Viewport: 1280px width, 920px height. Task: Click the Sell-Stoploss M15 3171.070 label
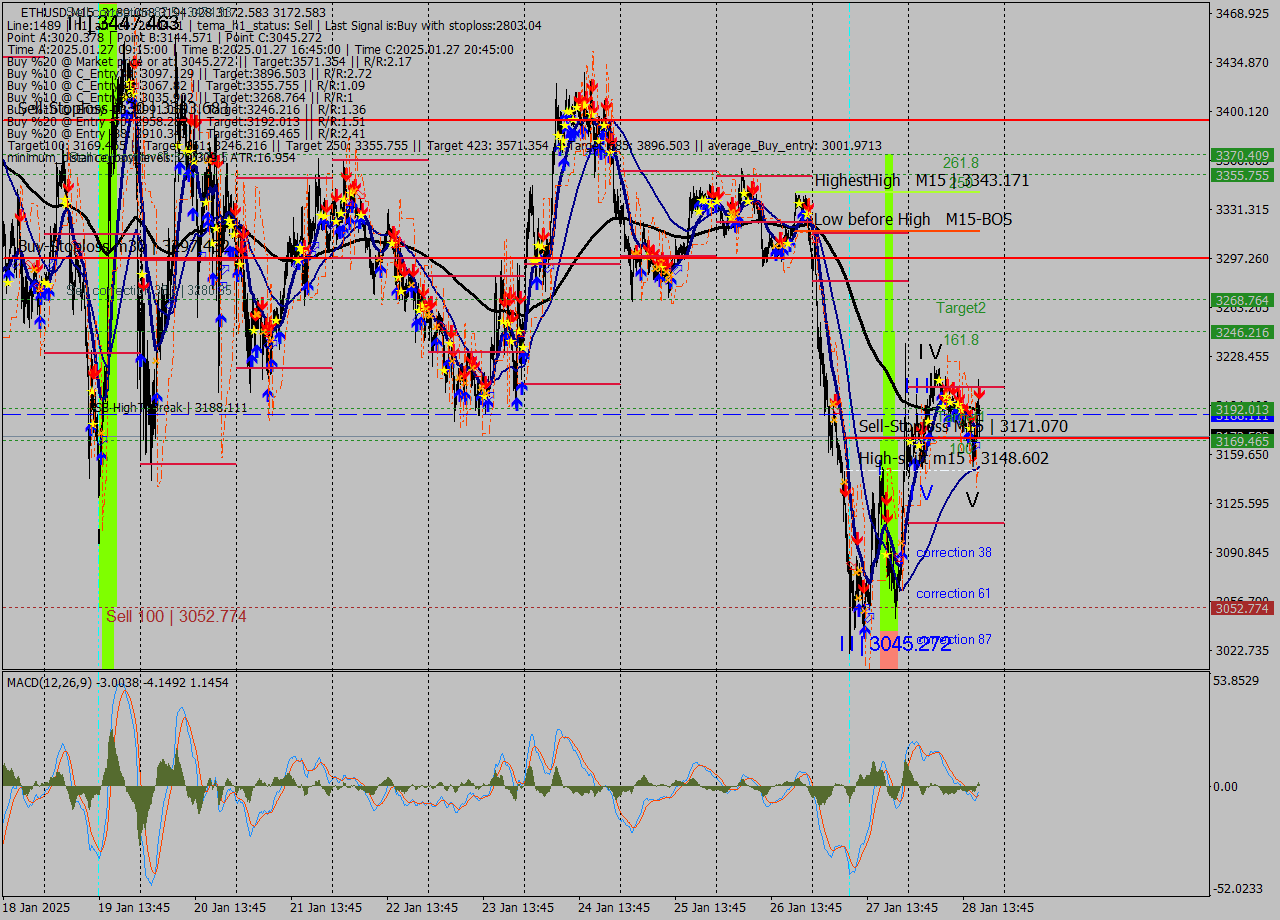pos(963,427)
